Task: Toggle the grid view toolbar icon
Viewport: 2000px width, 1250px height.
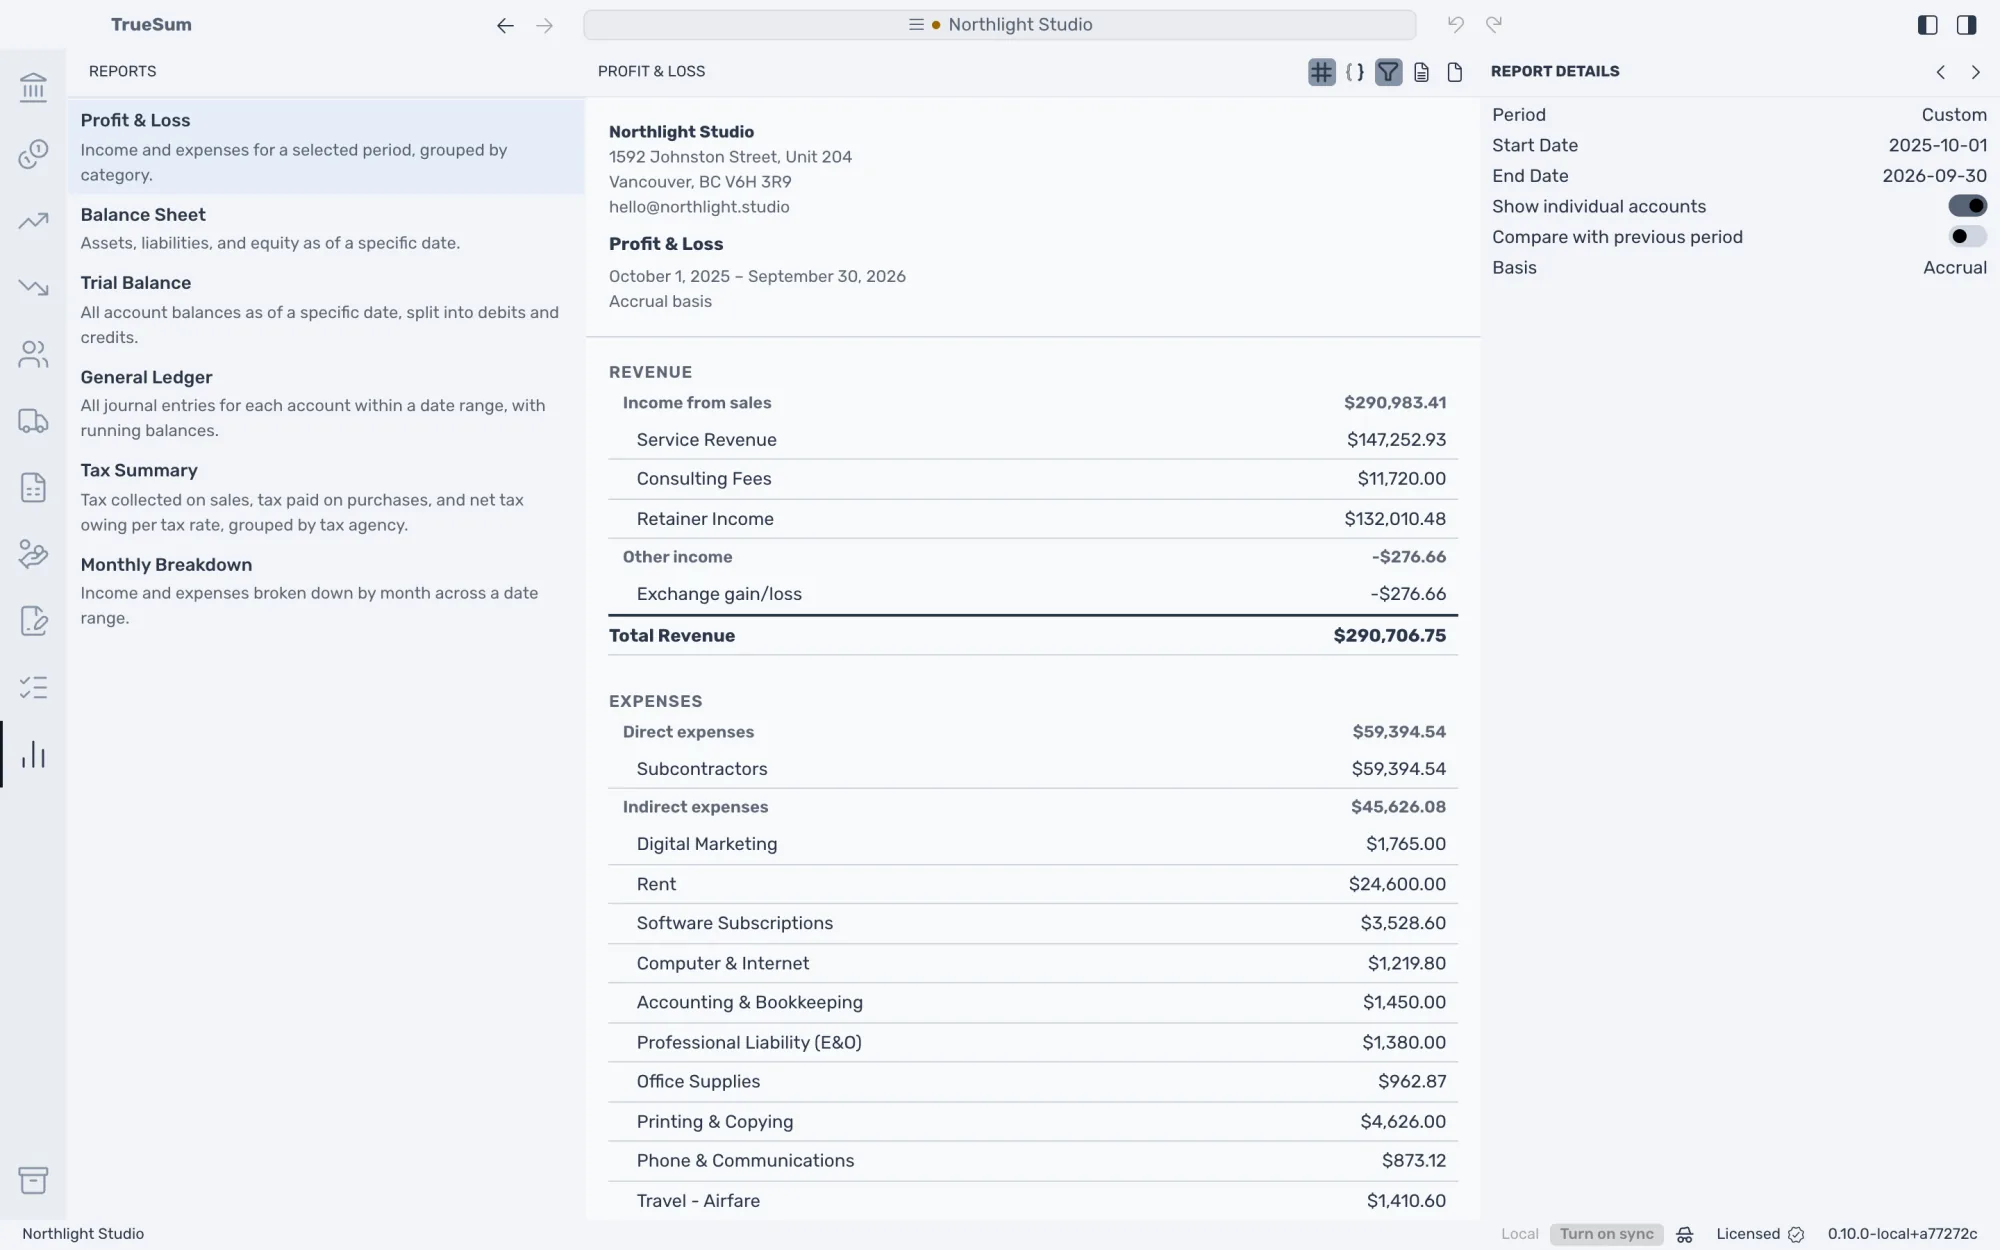Action: 1322,72
